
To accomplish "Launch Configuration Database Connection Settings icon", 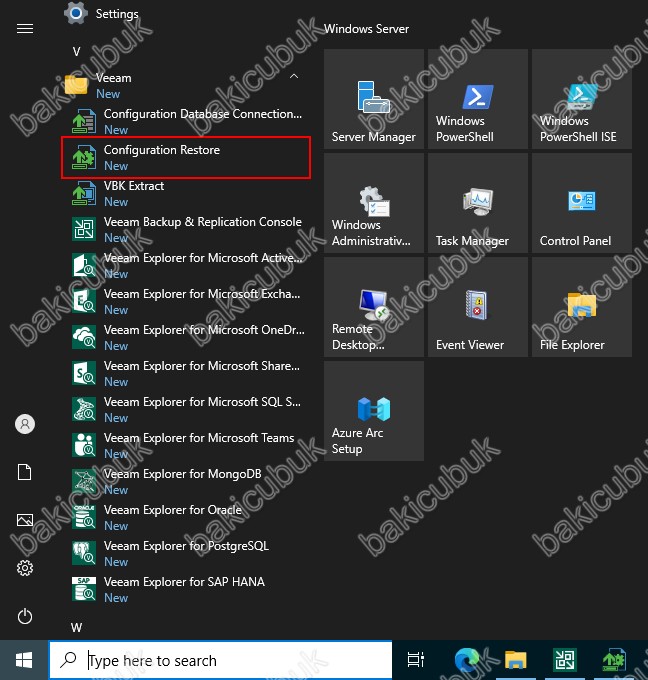I will 84,121.
